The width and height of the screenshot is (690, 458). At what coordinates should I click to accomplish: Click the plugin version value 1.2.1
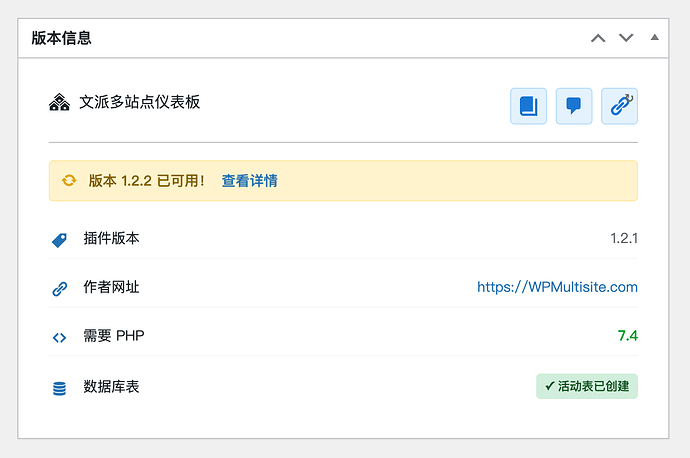point(624,239)
